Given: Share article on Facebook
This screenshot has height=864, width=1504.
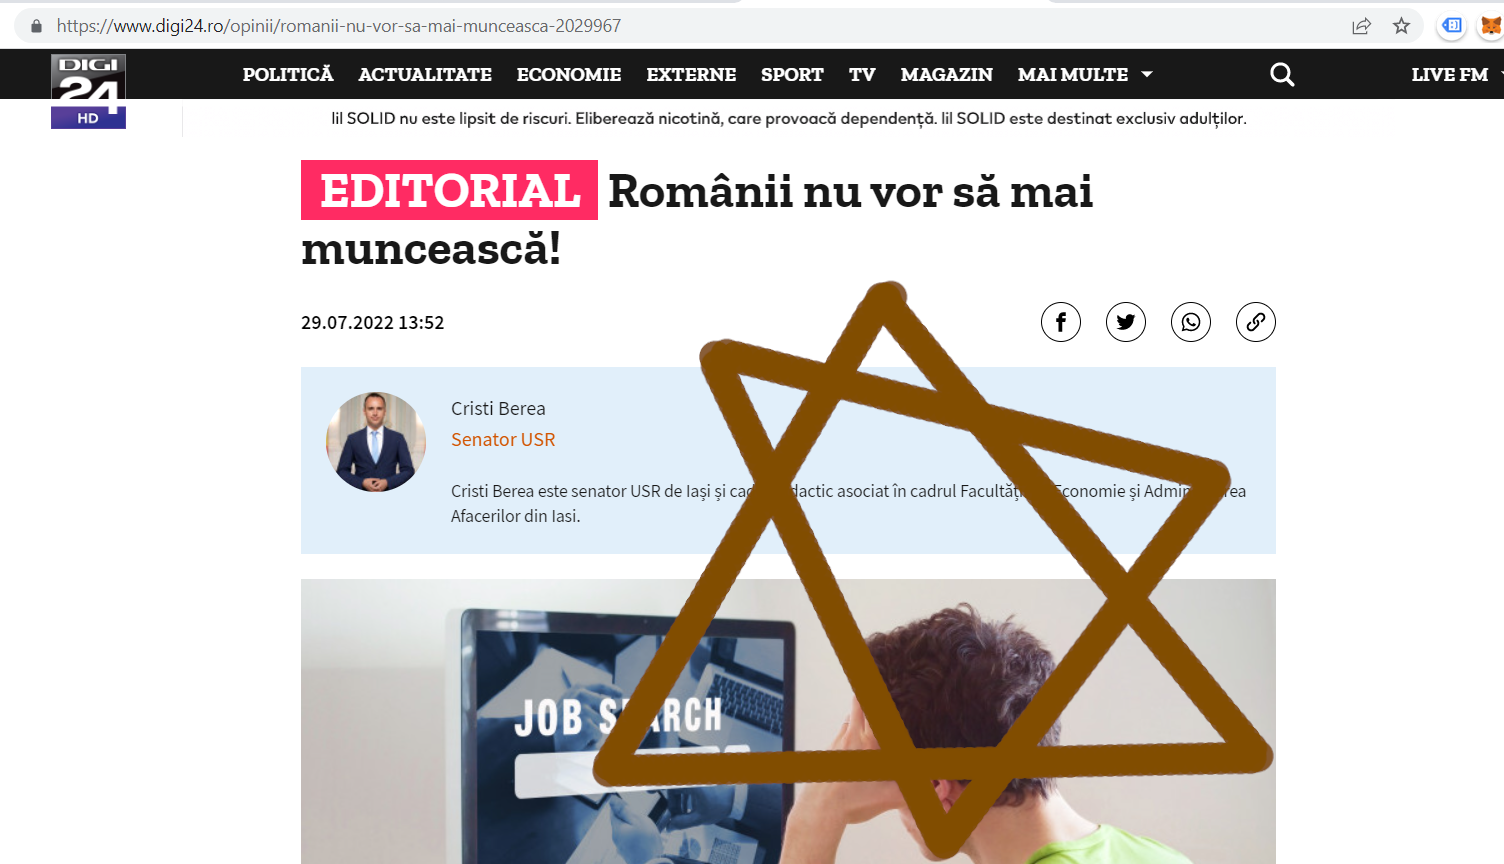Looking at the screenshot, I should pos(1061,322).
